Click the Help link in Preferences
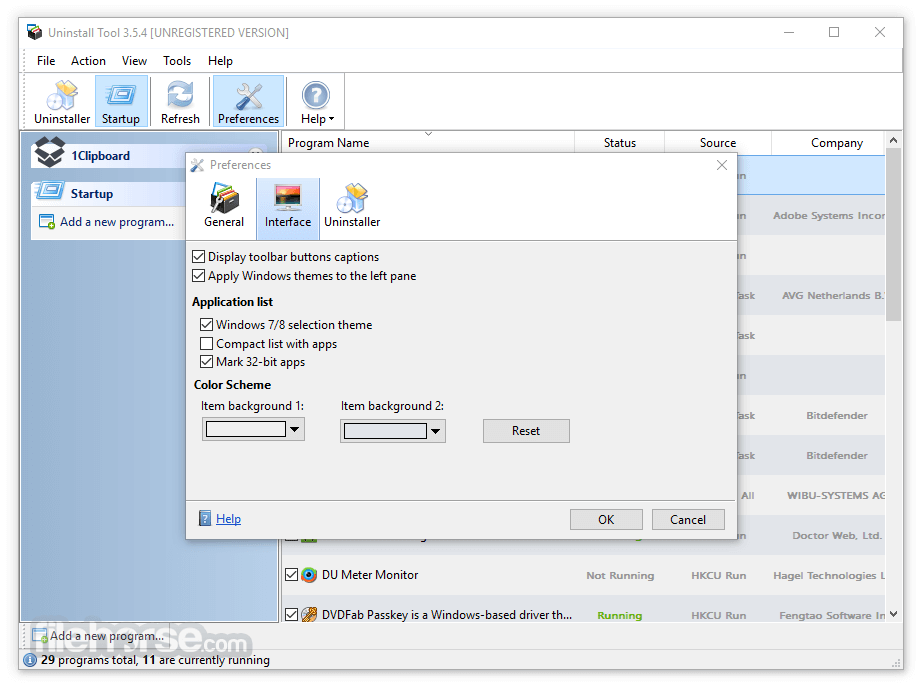 pyautogui.click(x=228, y=518)
